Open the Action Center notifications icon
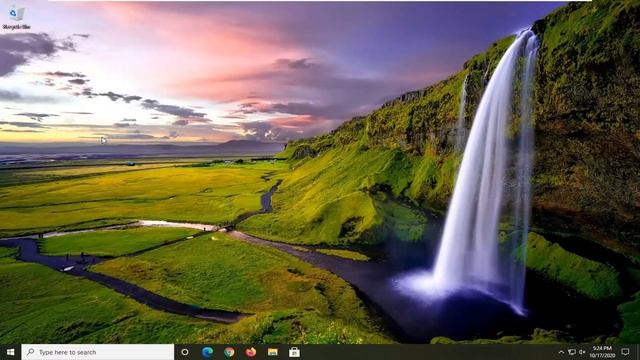 click(x=625, y=352)
